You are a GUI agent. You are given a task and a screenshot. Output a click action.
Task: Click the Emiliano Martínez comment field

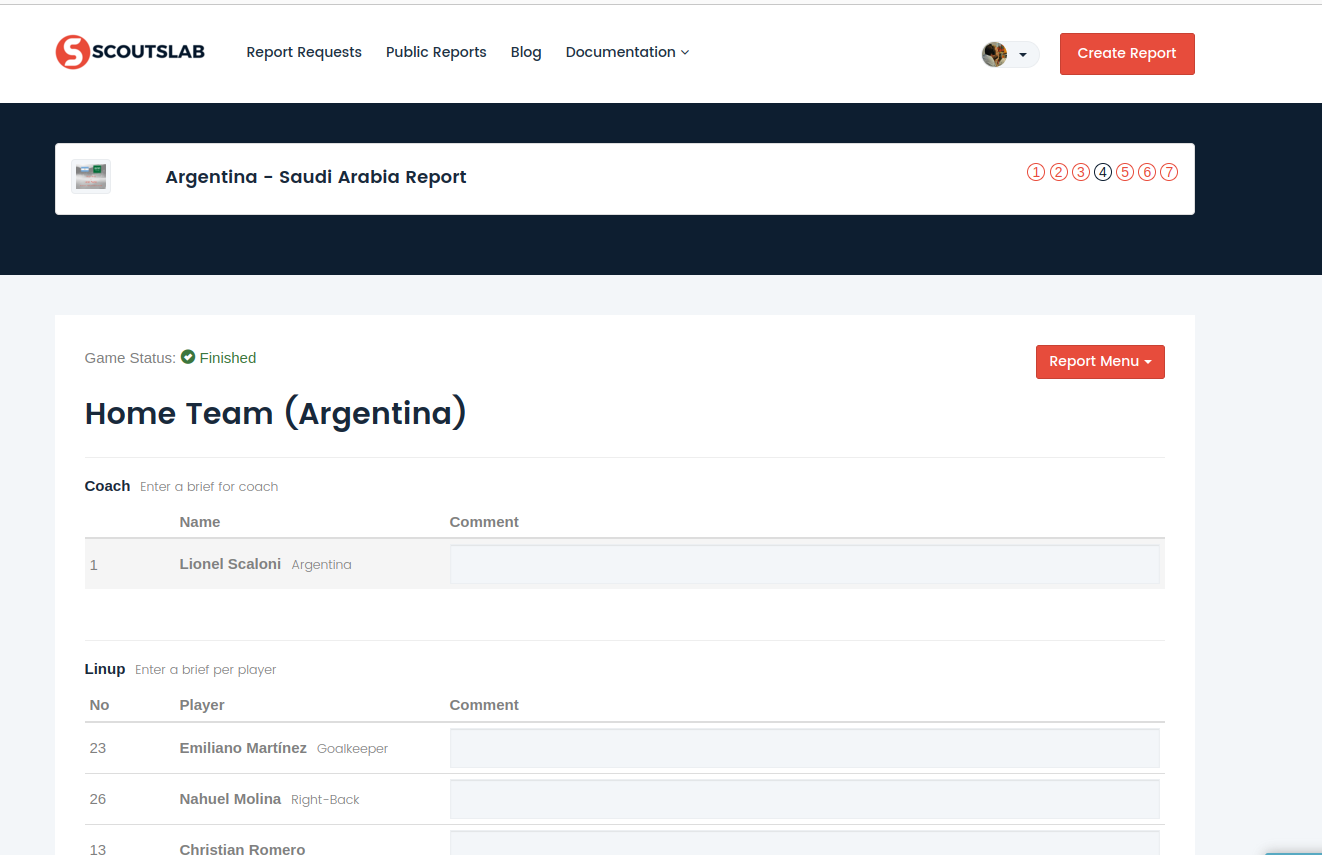[x=804, y=748]
